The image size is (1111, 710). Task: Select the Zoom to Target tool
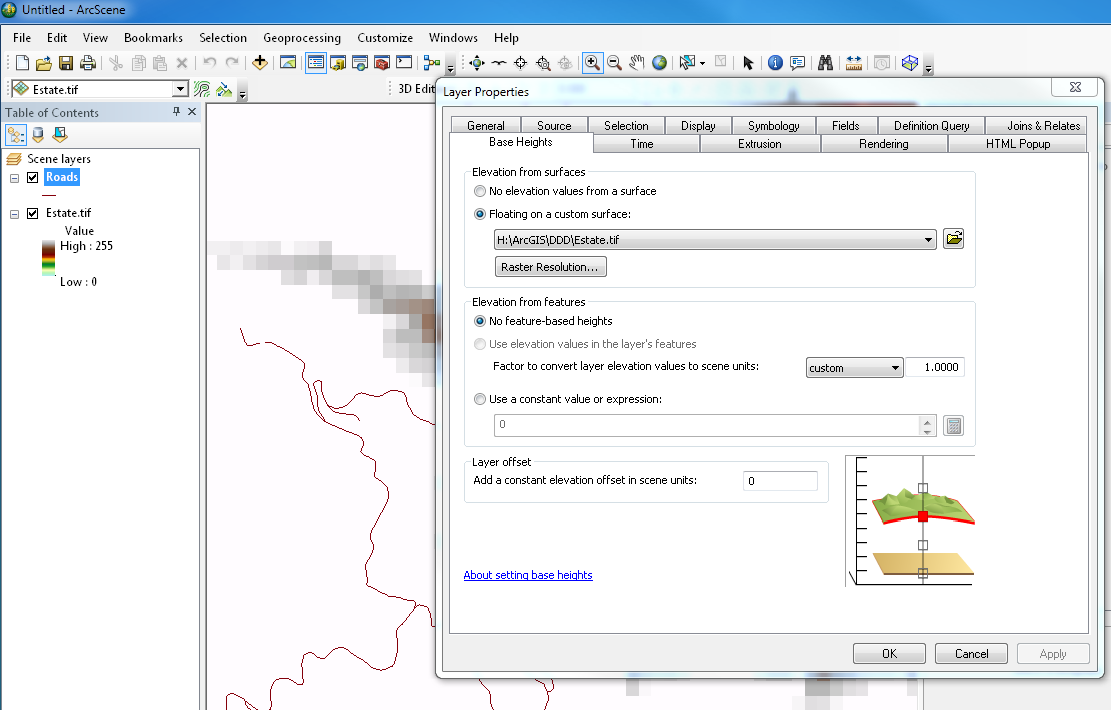(x=543, y=63)
